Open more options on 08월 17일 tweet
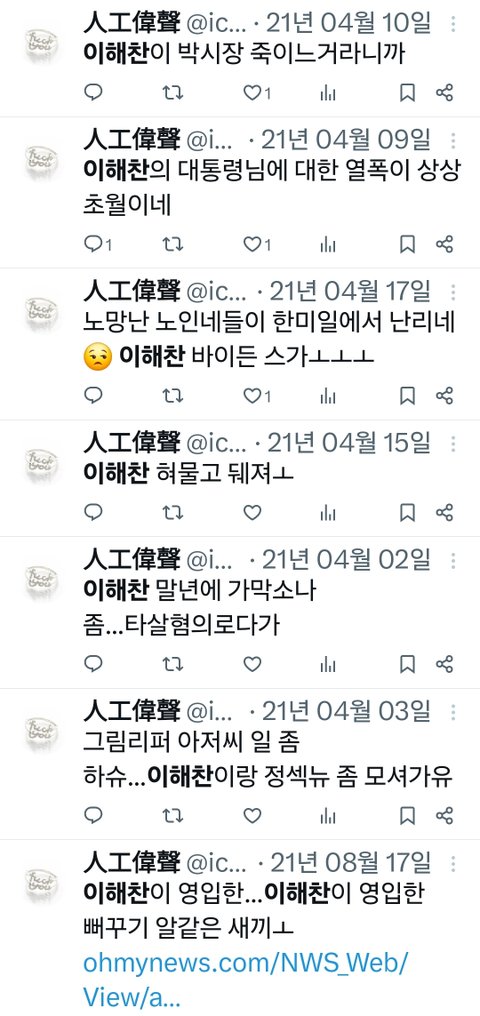 453,863
